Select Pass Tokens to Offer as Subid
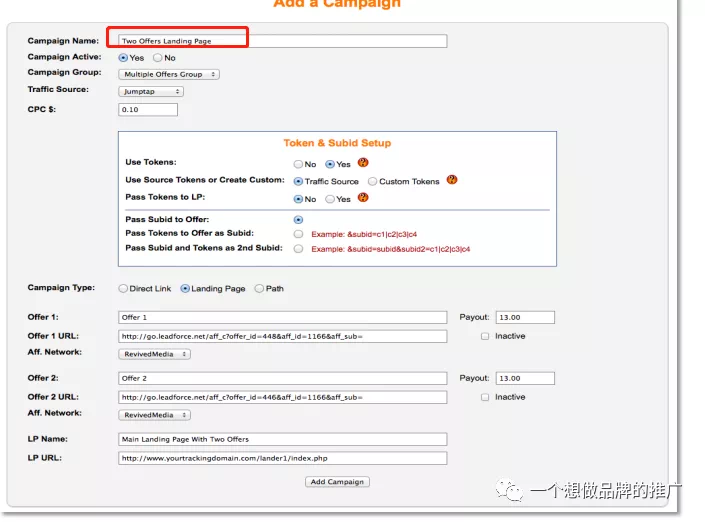705x522 pixels. coord(298,234)
